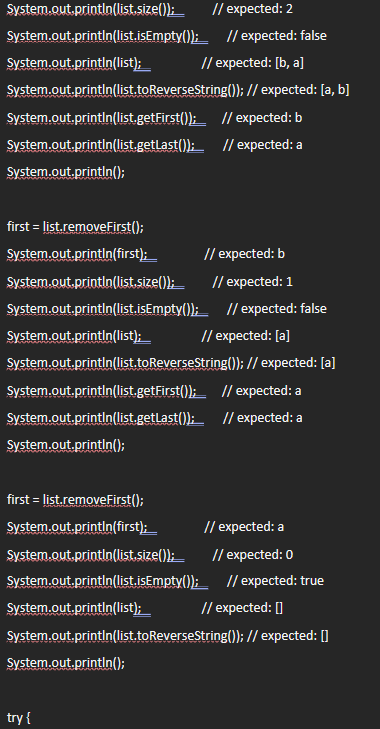Click the first "first = list.removeFirst();" statement
This screenshot has width=380, height=729.
coord(75,227)
